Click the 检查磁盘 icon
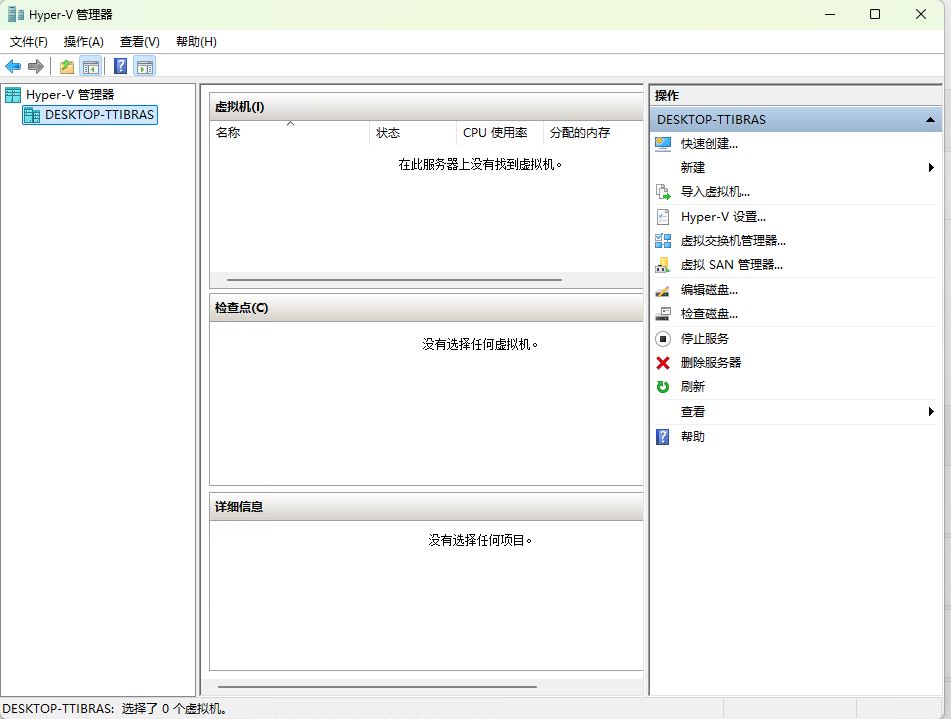Screen dimensions: 951x719 click(663, 314)
